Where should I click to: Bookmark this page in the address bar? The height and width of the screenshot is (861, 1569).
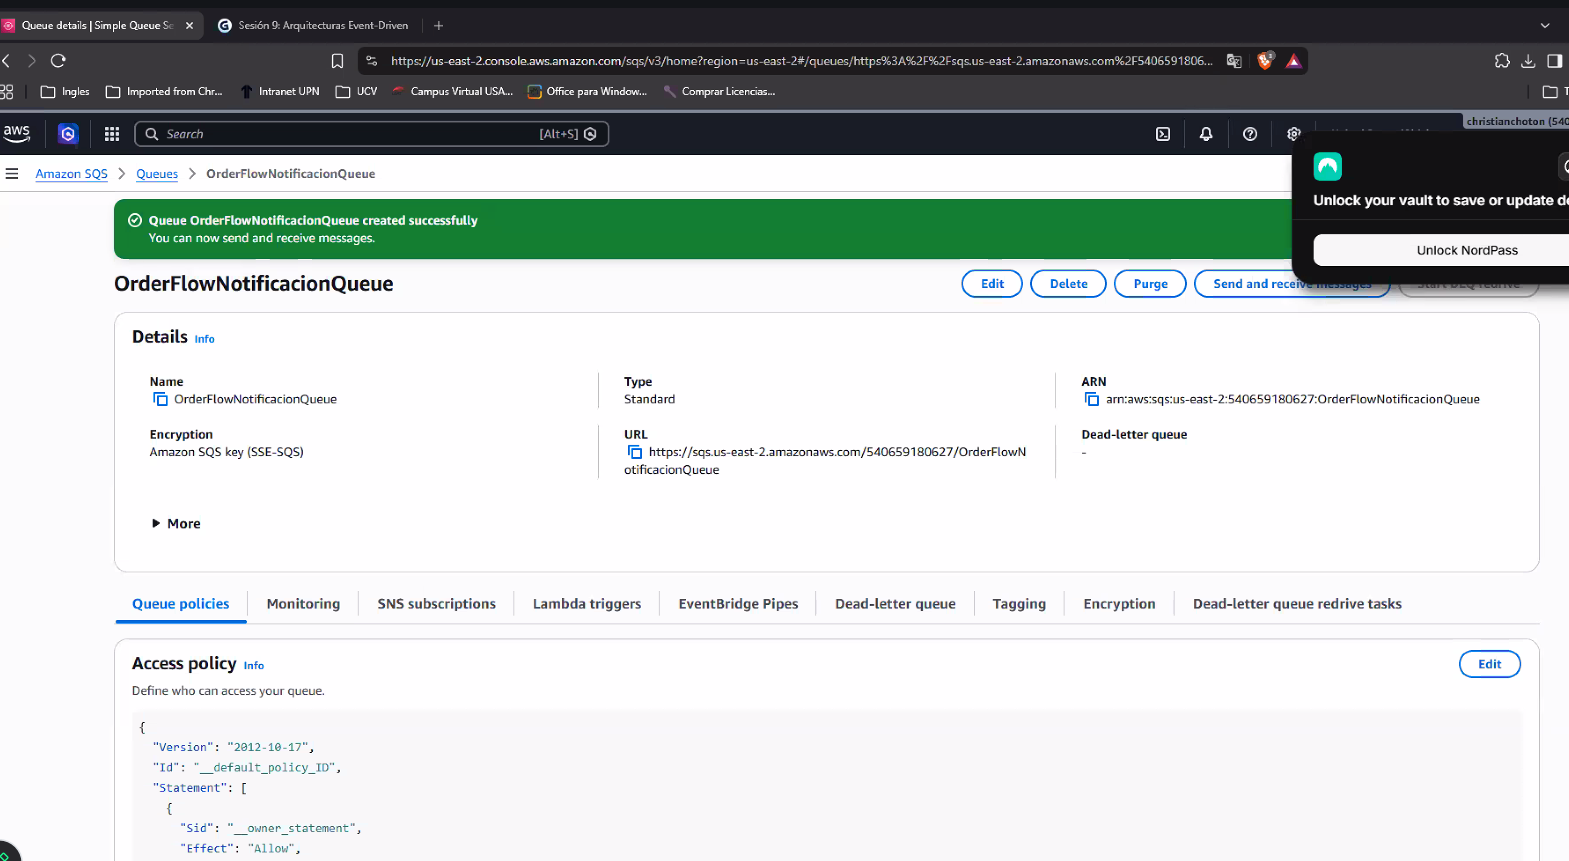[337, 61]
